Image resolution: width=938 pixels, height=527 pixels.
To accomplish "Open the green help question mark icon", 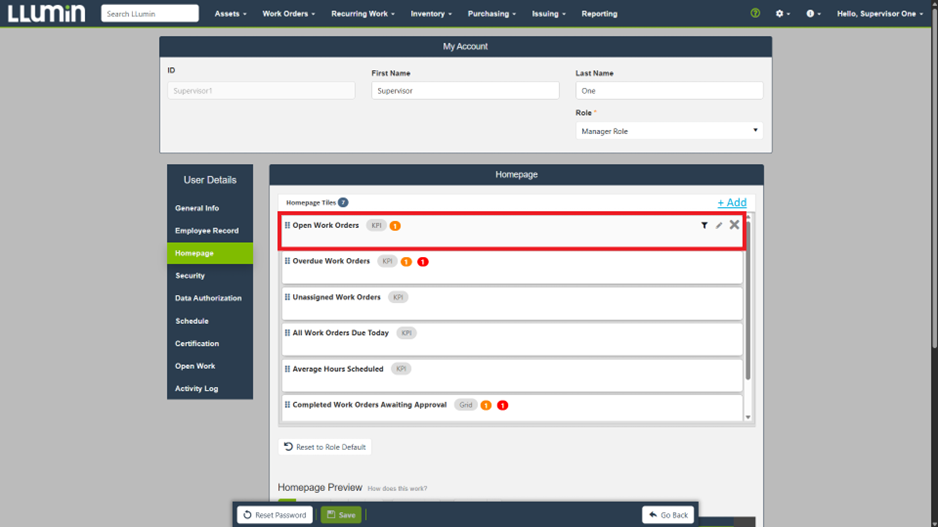I will coord(755,13).
